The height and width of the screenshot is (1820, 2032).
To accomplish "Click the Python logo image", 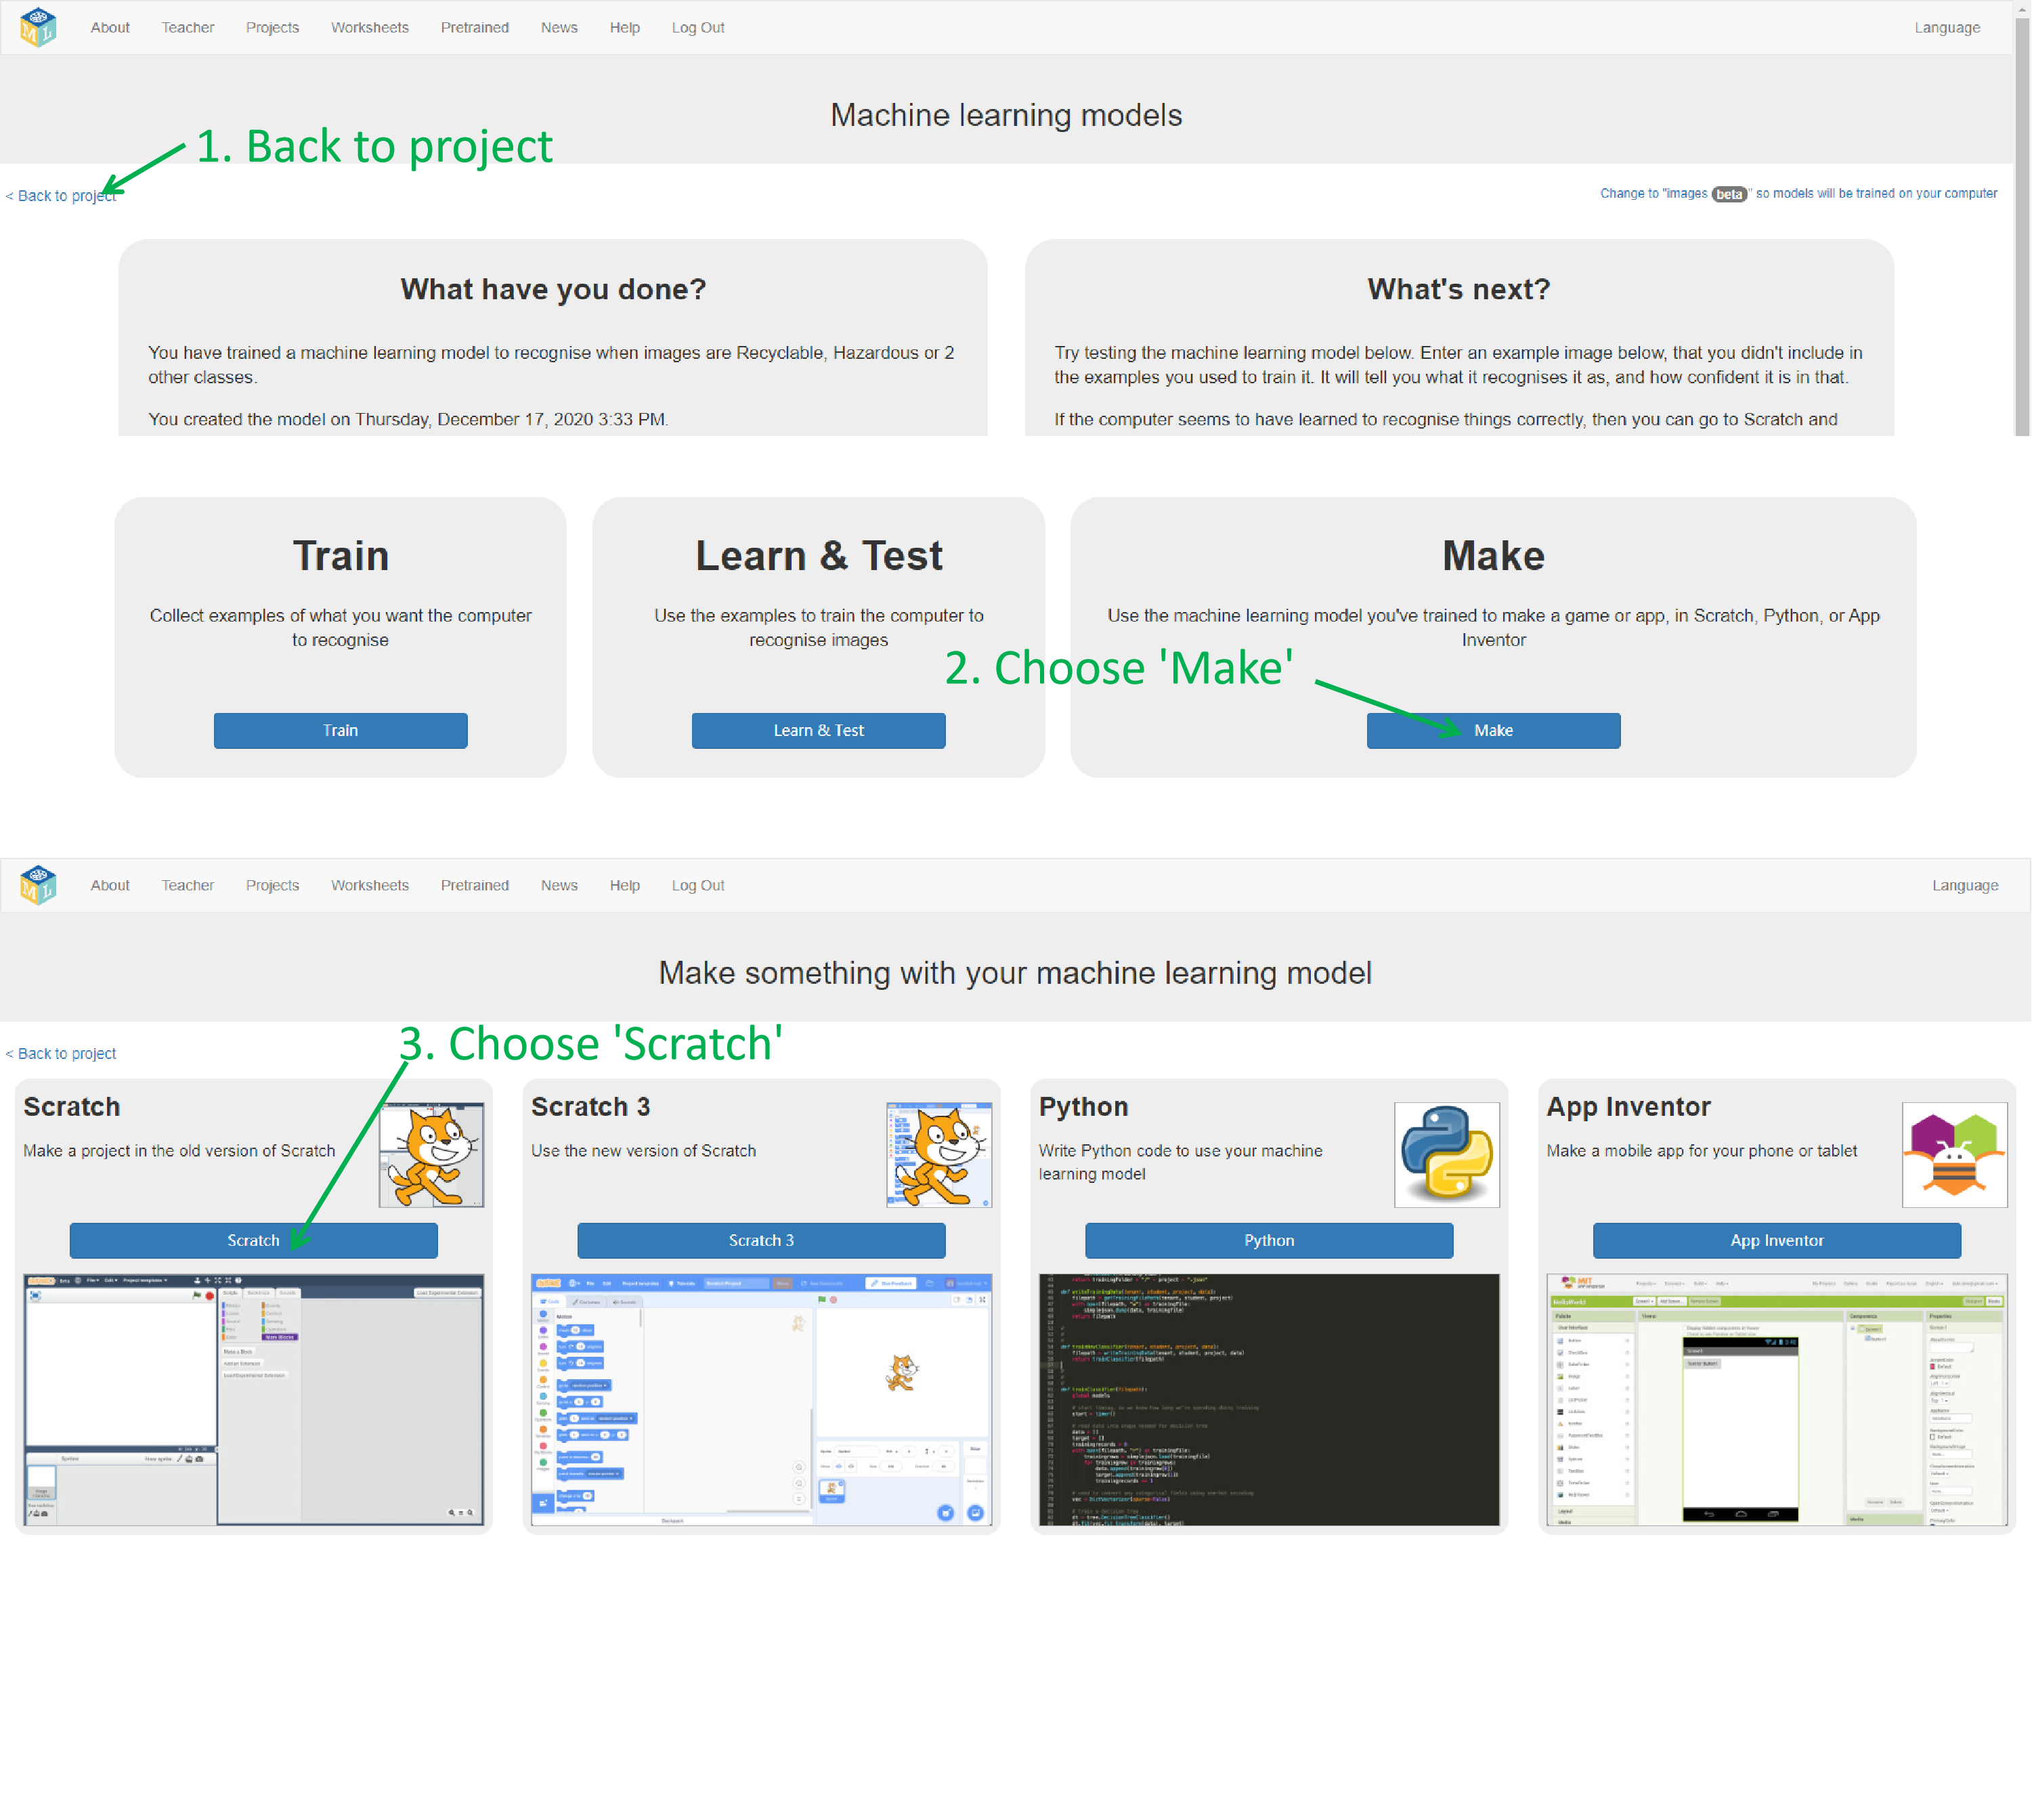I will pyautogui.click(x=1447, y=1155).
